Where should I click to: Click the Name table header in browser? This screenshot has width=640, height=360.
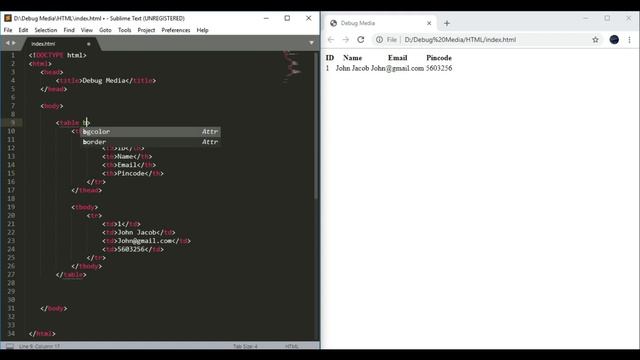[x=353, y=58]
